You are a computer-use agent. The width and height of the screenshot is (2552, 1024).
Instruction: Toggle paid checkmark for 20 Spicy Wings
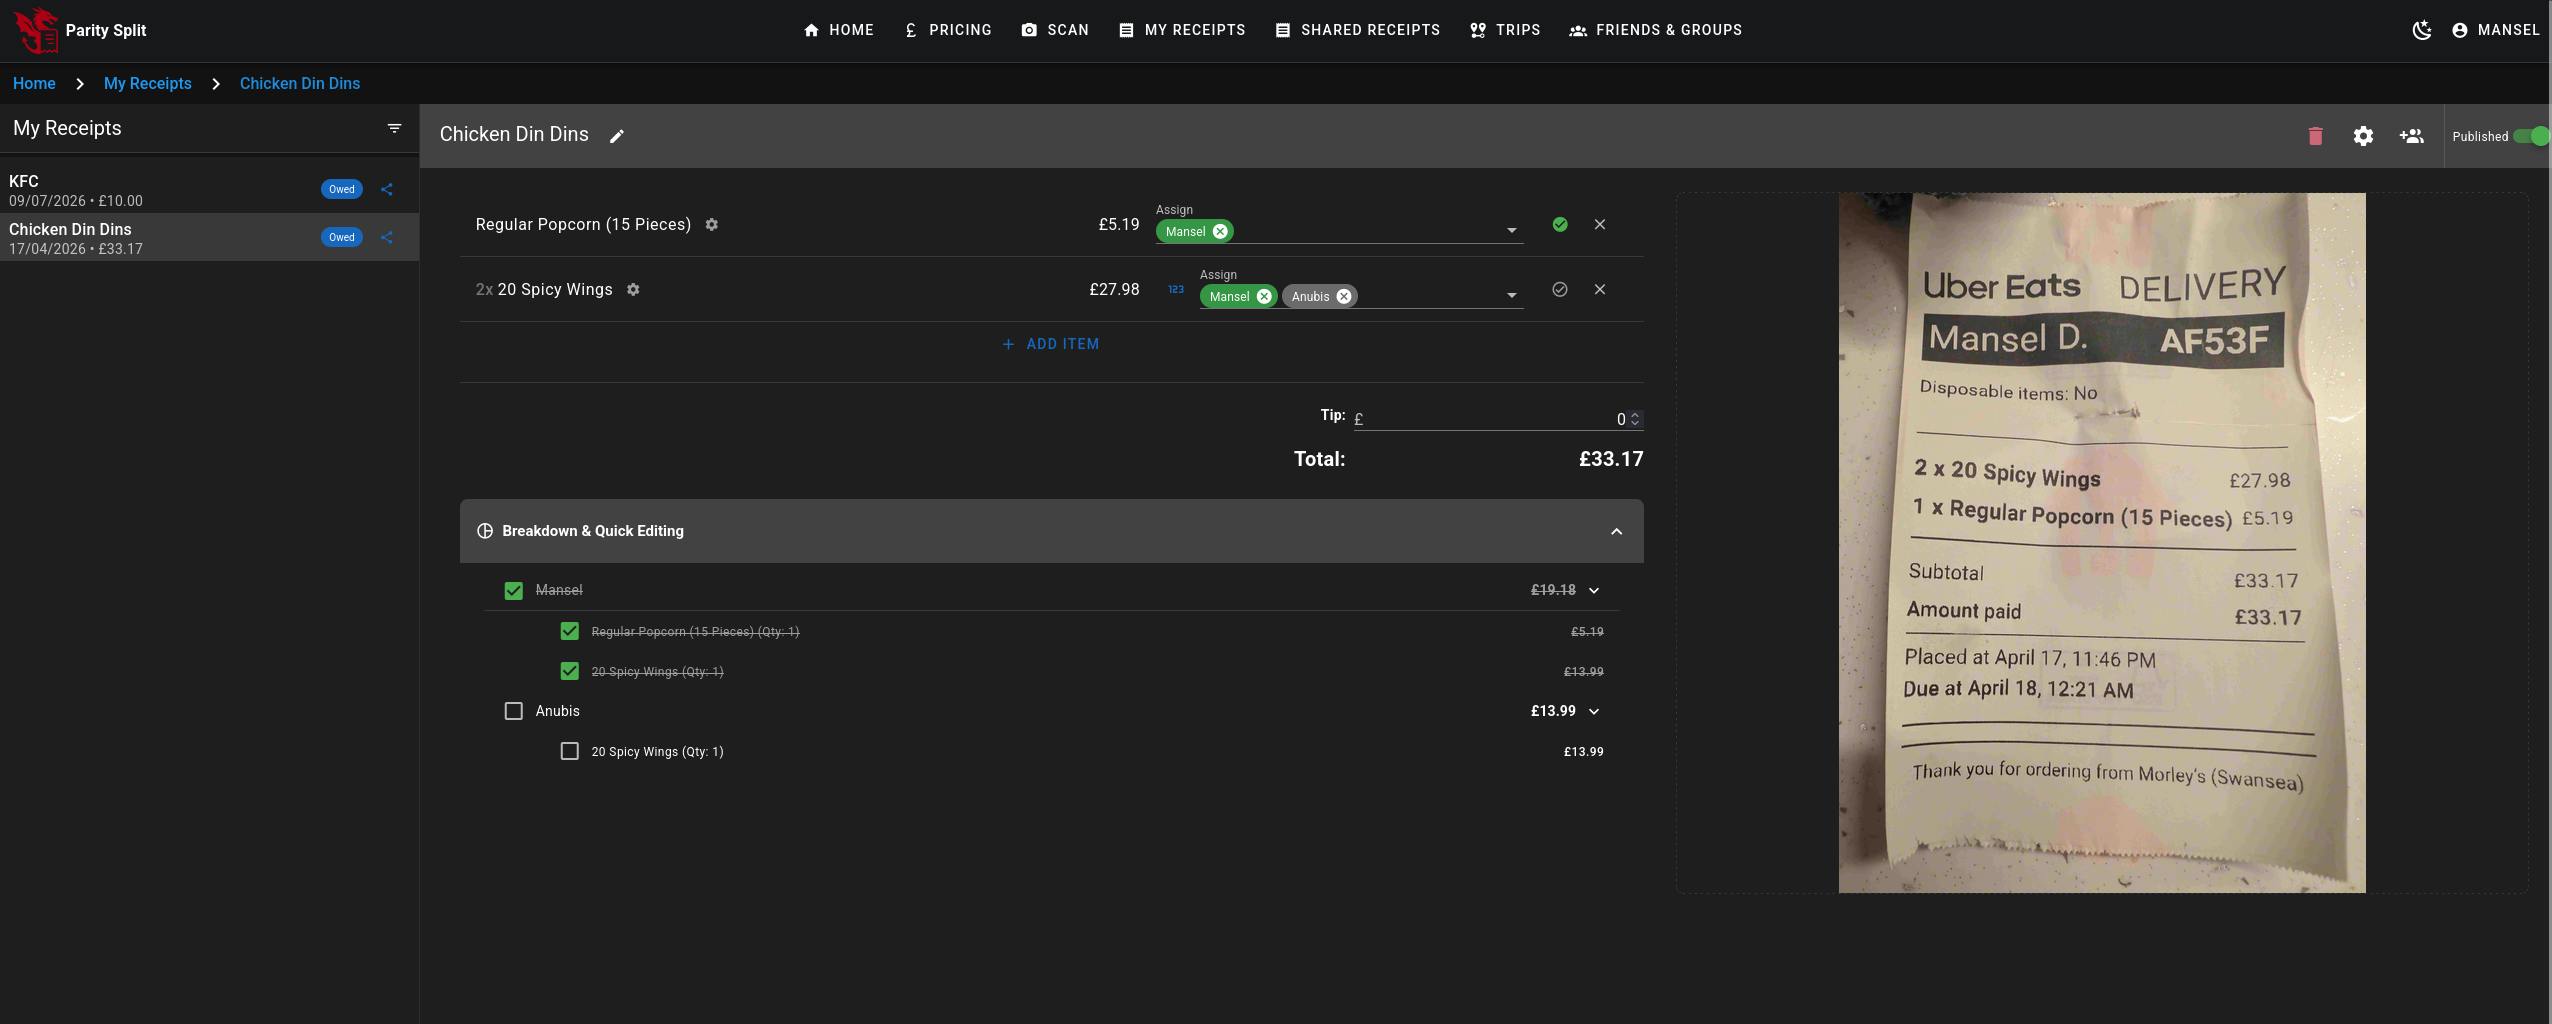pos(1560,290)
